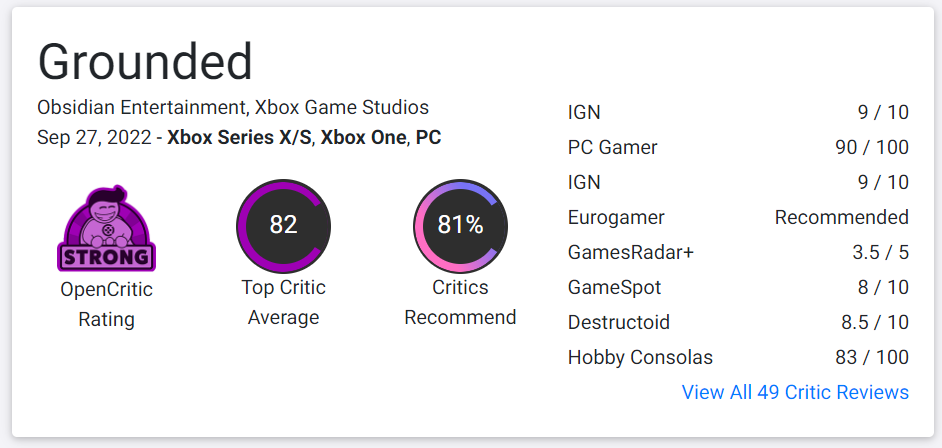Click the Xbox One platform text
The image size is (942, 448).
363,137
